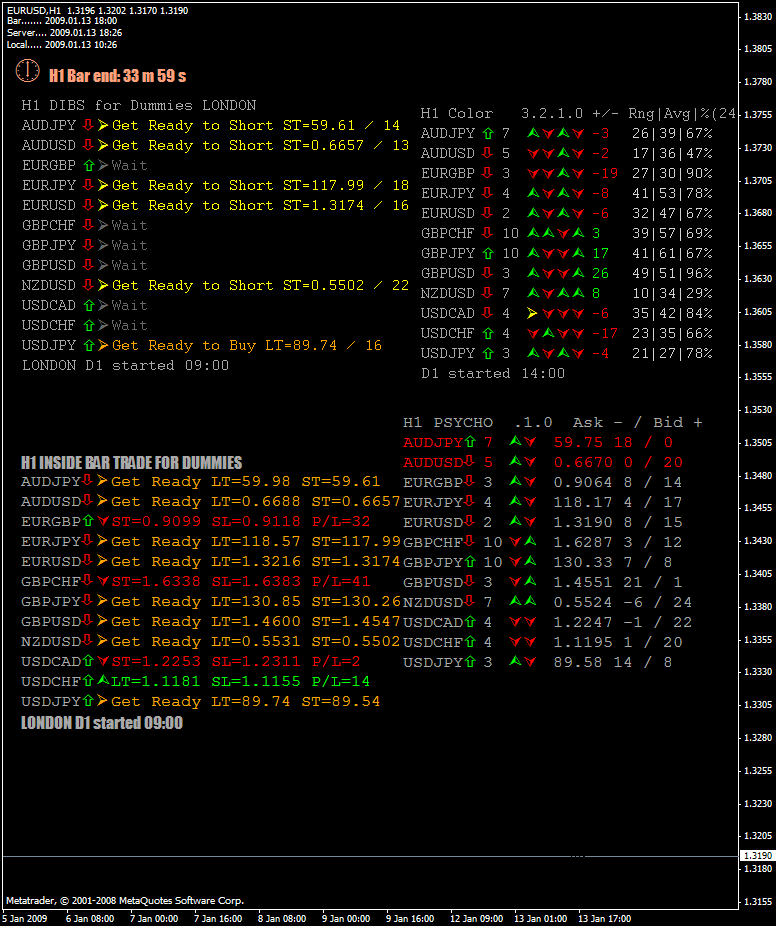Click the 'H1 Color' header label

pos(457,113)
